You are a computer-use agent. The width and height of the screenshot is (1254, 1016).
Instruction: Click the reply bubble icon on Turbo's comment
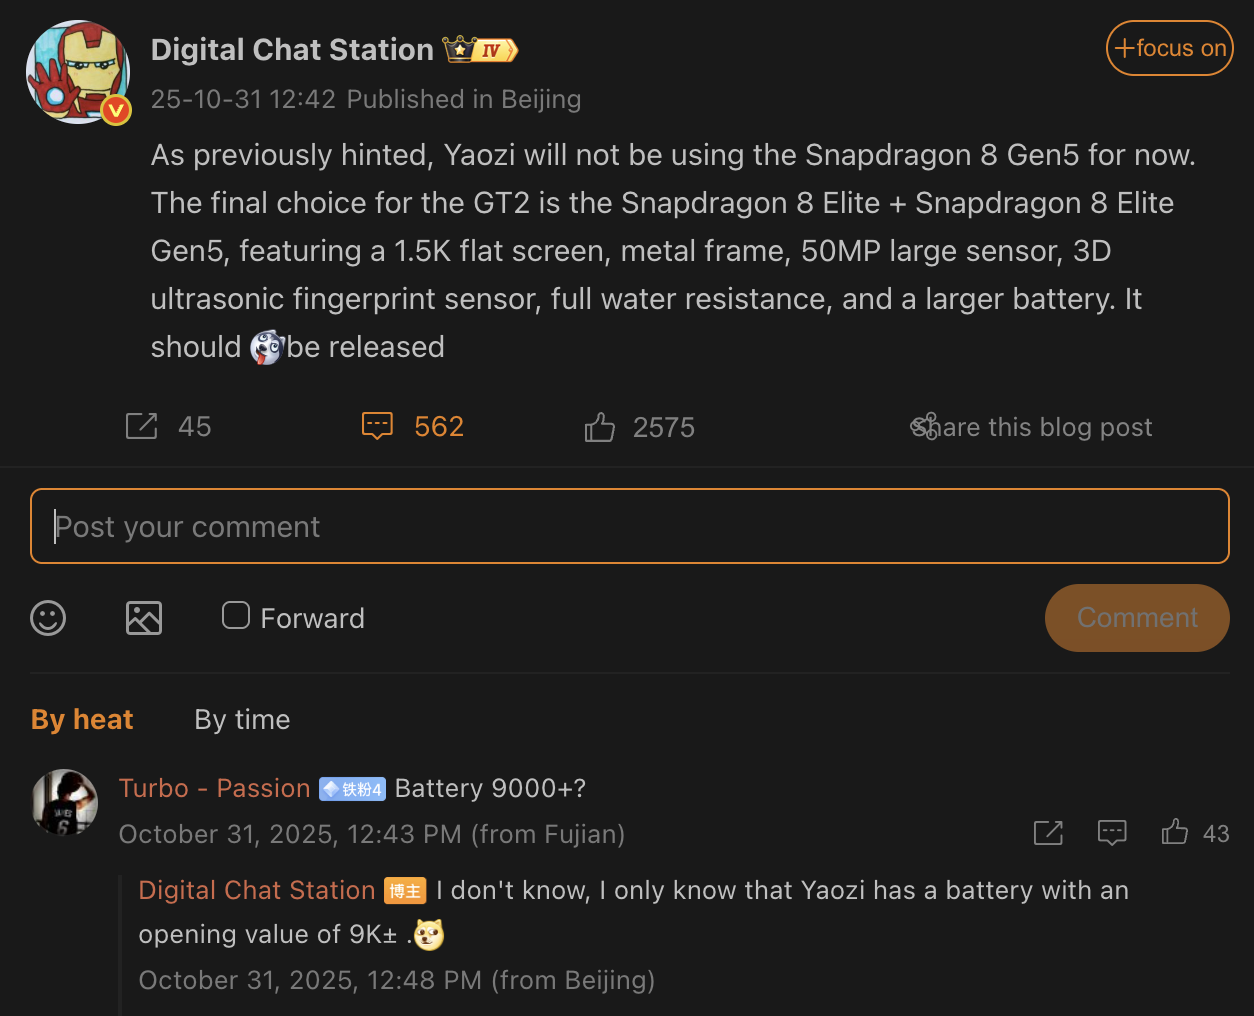[1112, 832]
